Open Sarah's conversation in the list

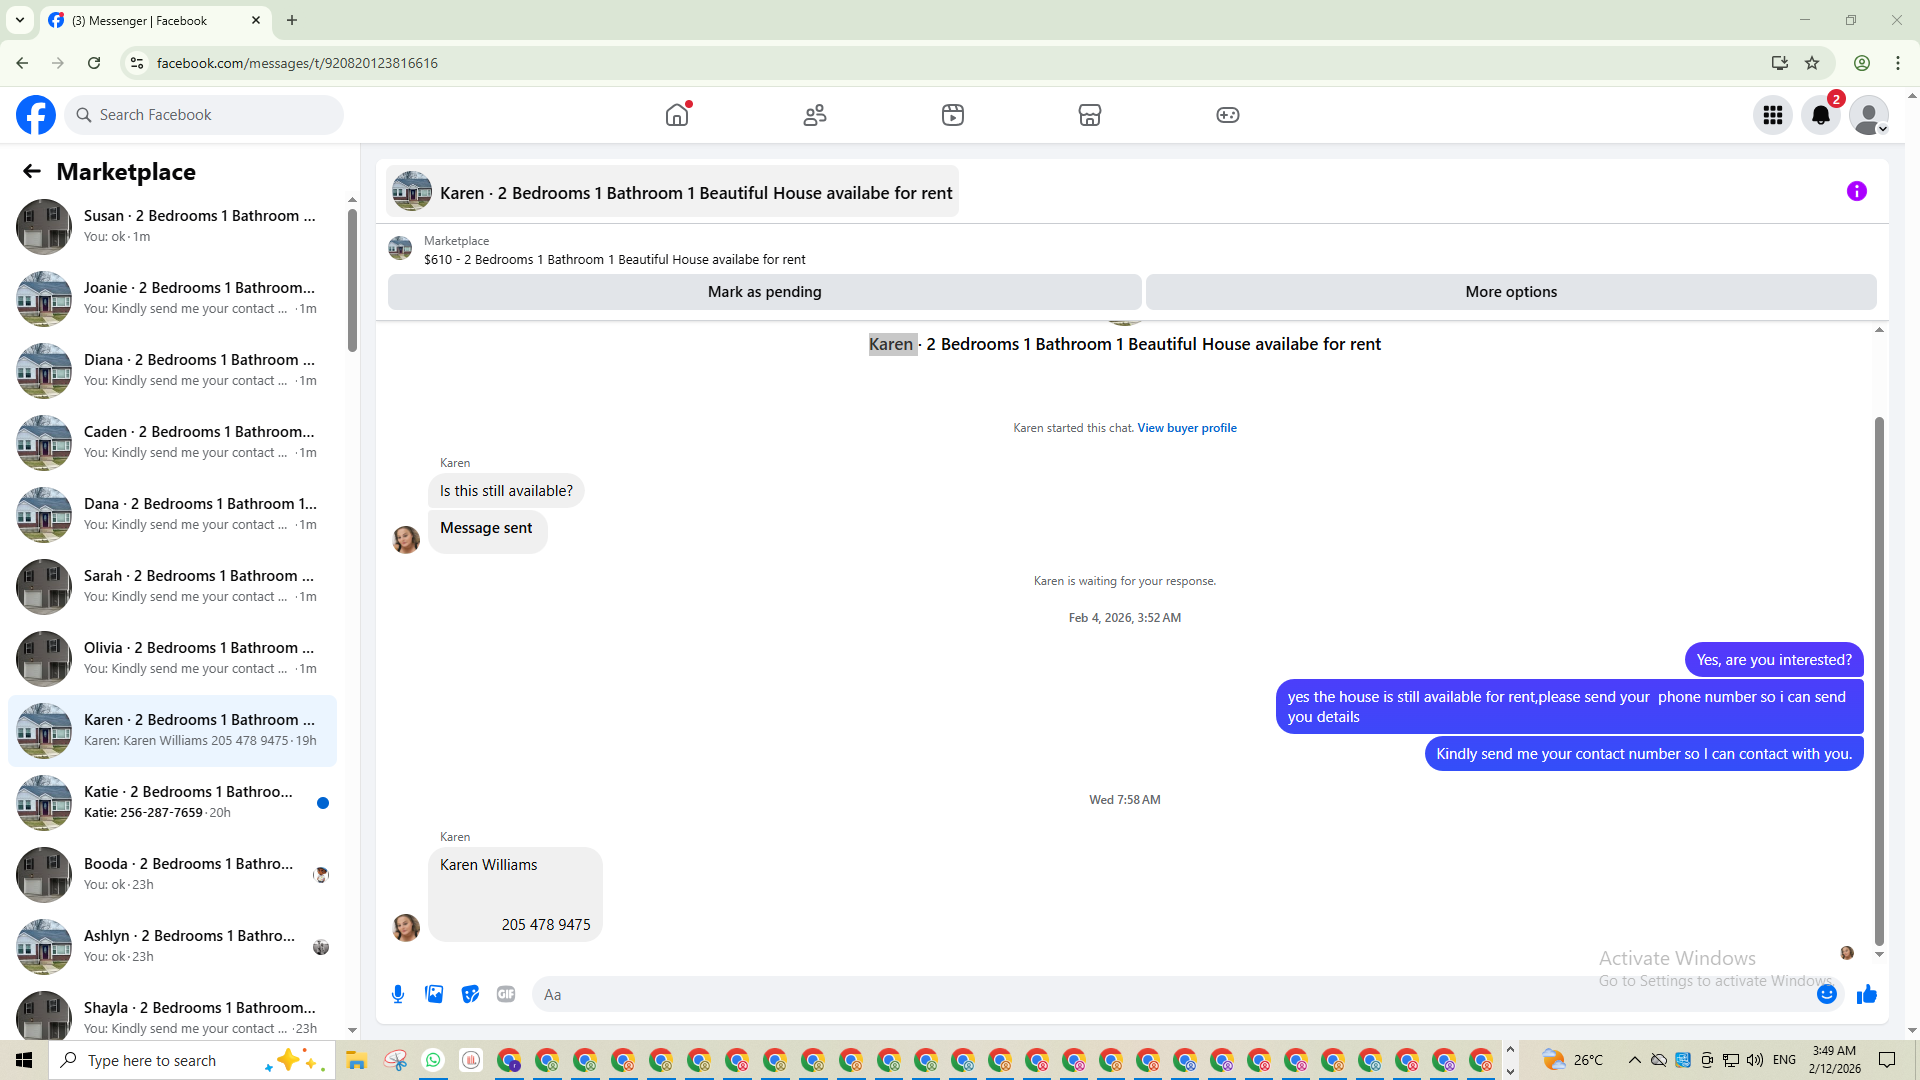[x=172, y=587]
